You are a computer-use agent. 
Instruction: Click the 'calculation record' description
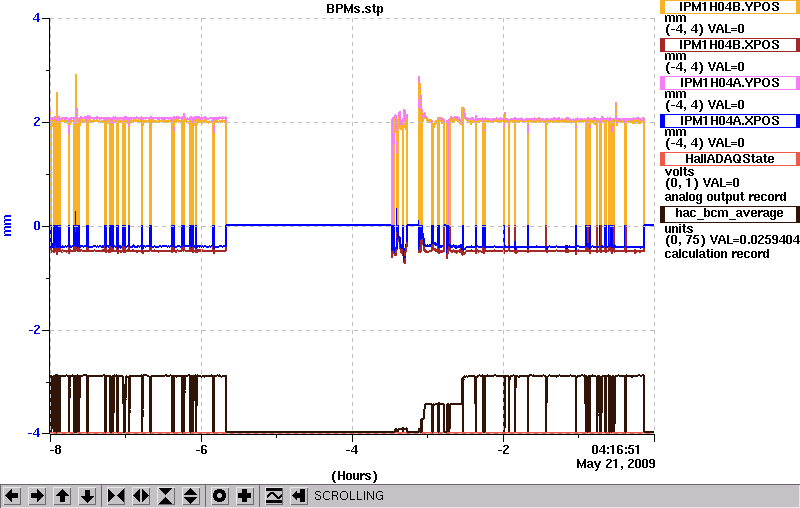(x=717, y=254)
